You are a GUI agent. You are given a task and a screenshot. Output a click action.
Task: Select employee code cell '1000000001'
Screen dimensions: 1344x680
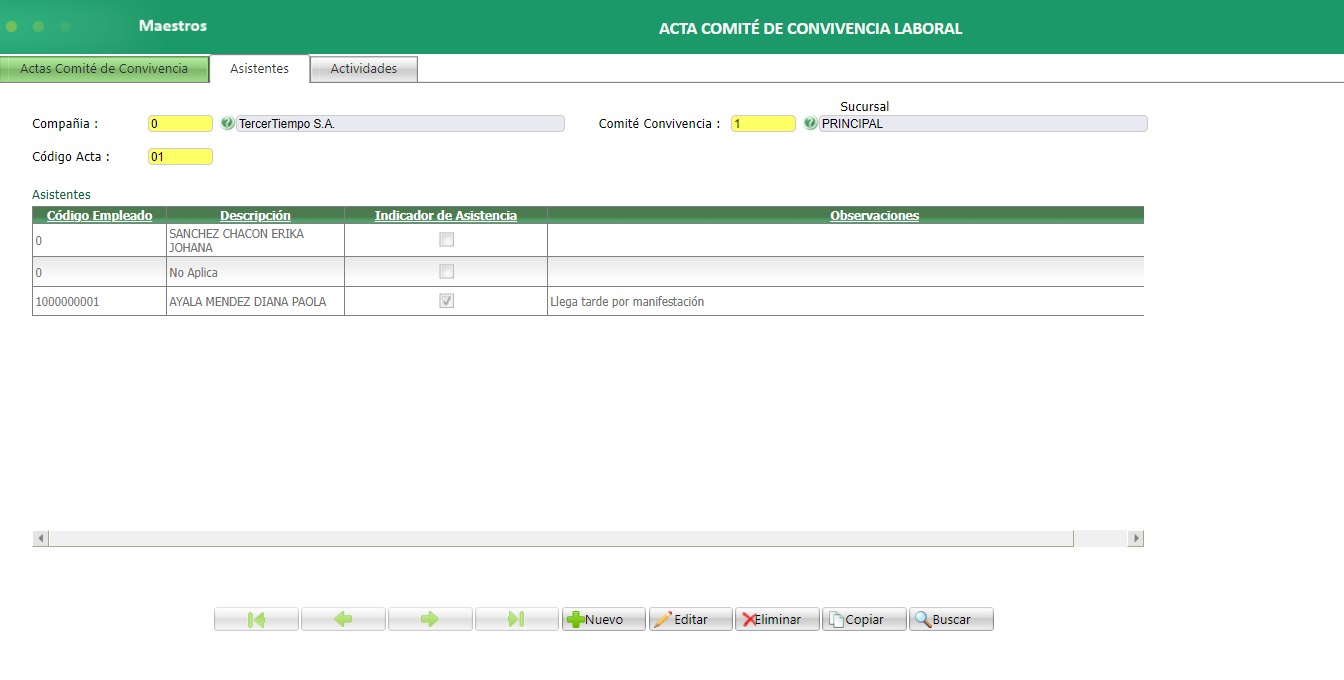pyautogui.click(x=99, y=301)
